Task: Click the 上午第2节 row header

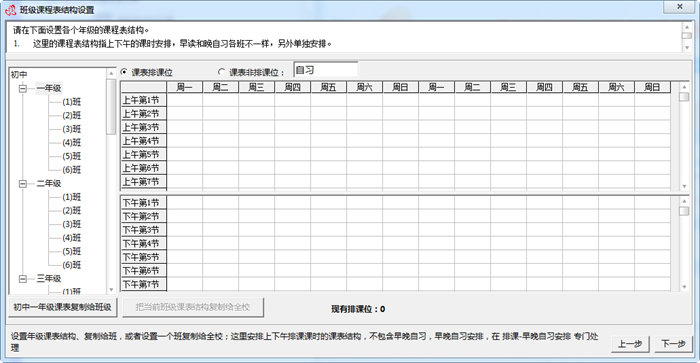Action: click(143, 113)
